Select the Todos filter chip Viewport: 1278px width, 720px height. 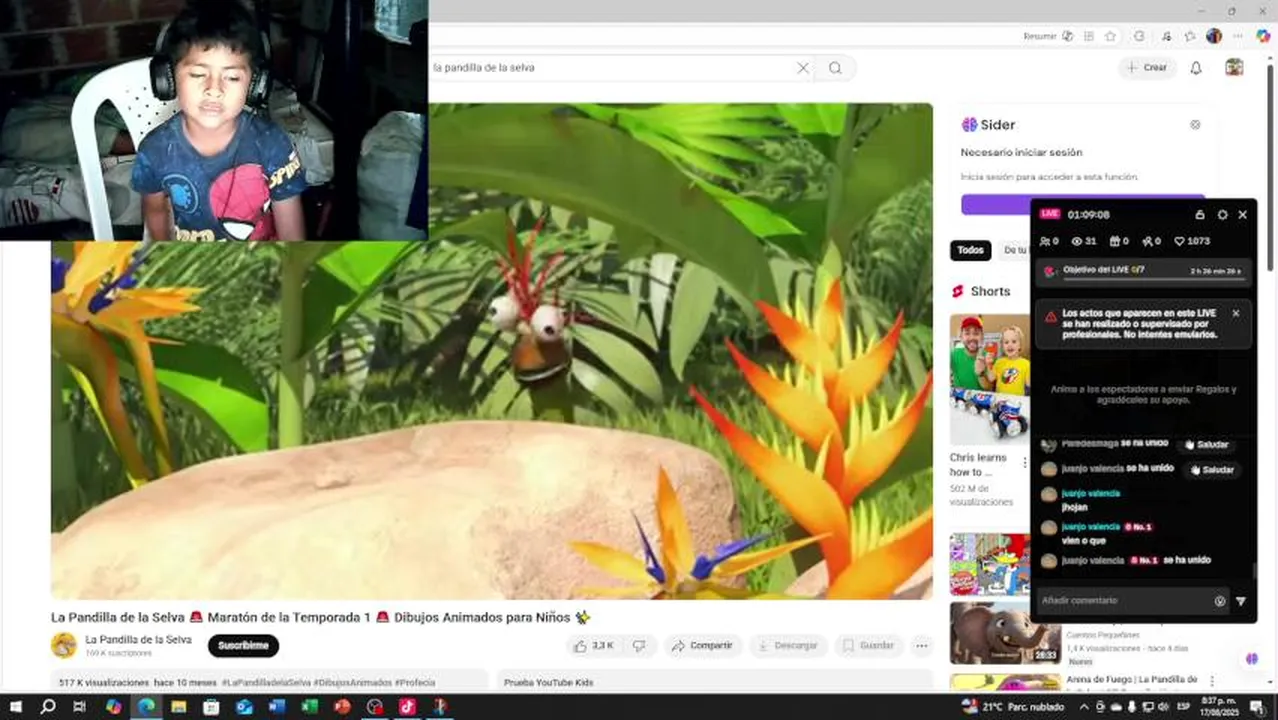[x=970, y=250]
